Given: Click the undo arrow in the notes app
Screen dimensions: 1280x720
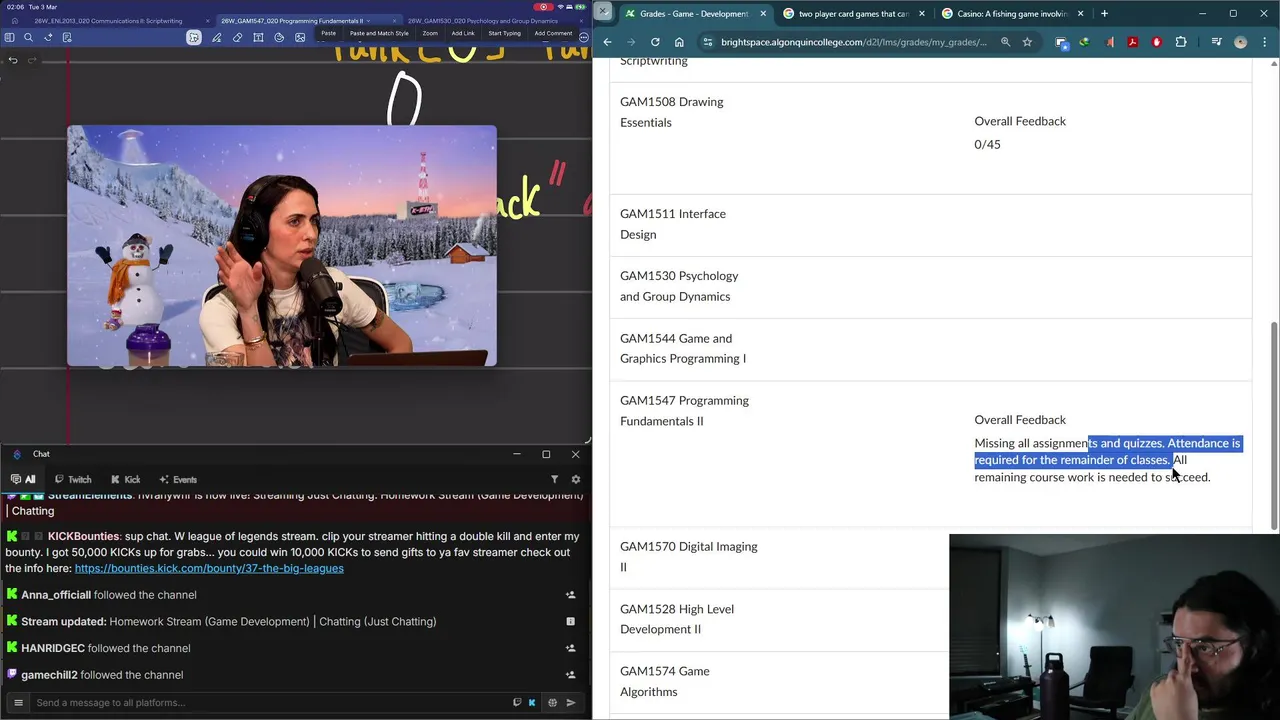Looking at the screenshot, I should [13, 60].
